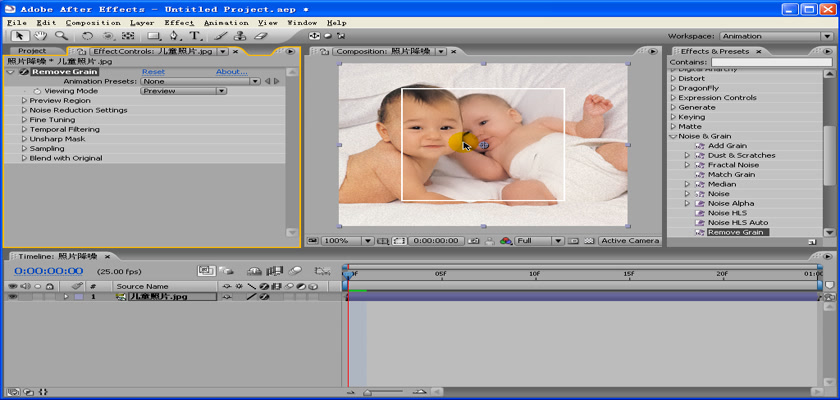The height and width of the screenshot is (400, 840).
Task: Select the Selection arrow tool
Action: 20,36
